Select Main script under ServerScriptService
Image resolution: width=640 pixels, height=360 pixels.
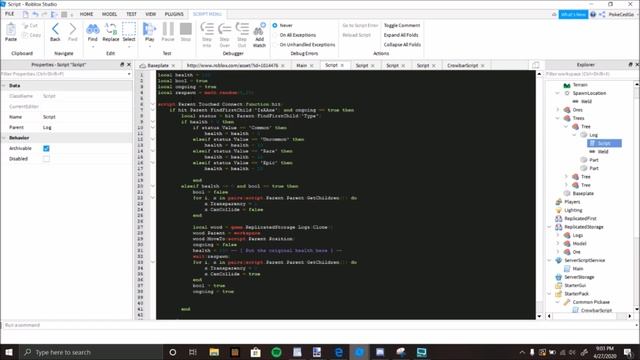578,269
